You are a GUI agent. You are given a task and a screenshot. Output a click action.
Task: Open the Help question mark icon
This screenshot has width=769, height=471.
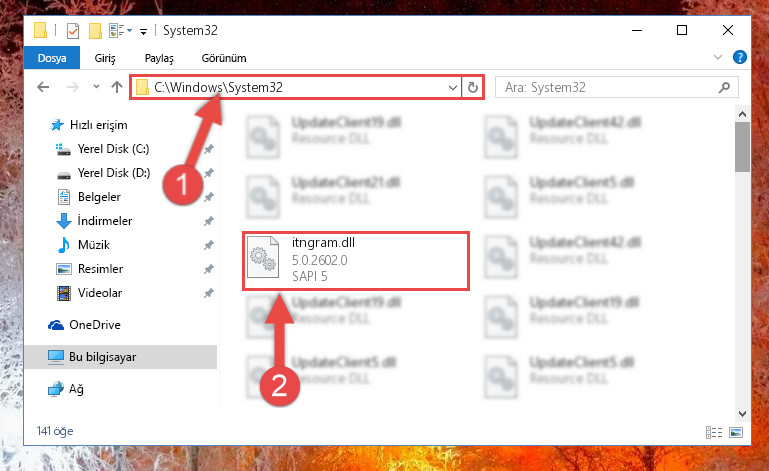pyautogui.click(x=740, y=57)
